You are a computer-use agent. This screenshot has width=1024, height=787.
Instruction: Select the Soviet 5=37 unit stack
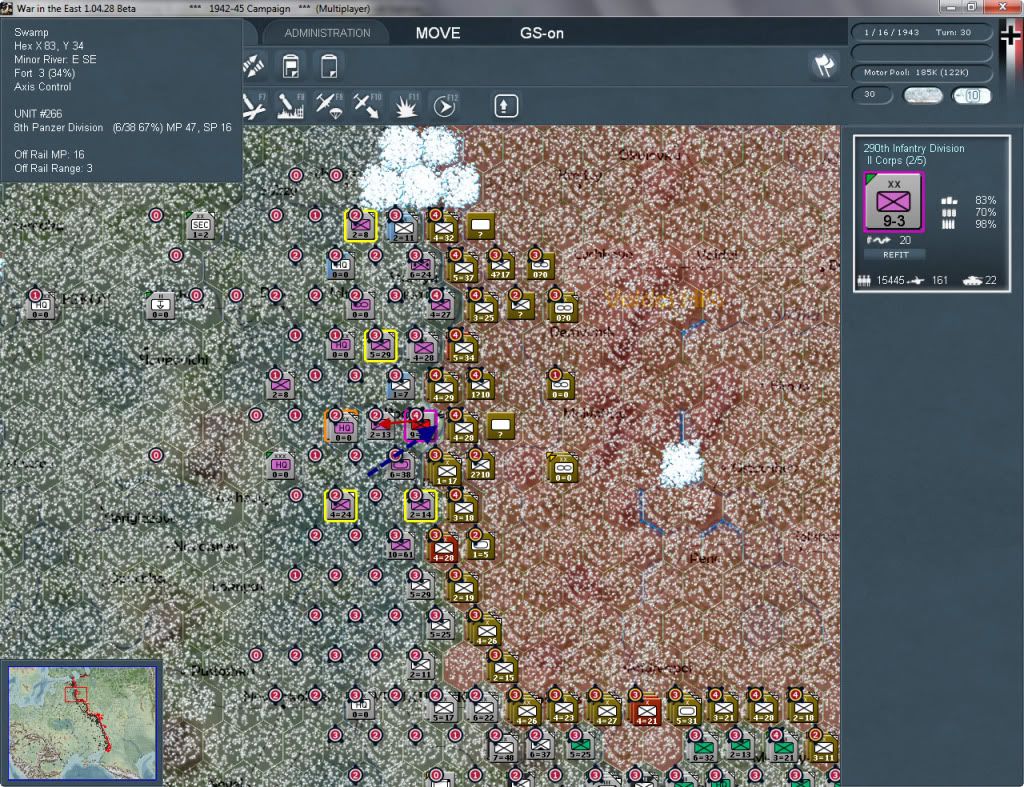[463, 267]
